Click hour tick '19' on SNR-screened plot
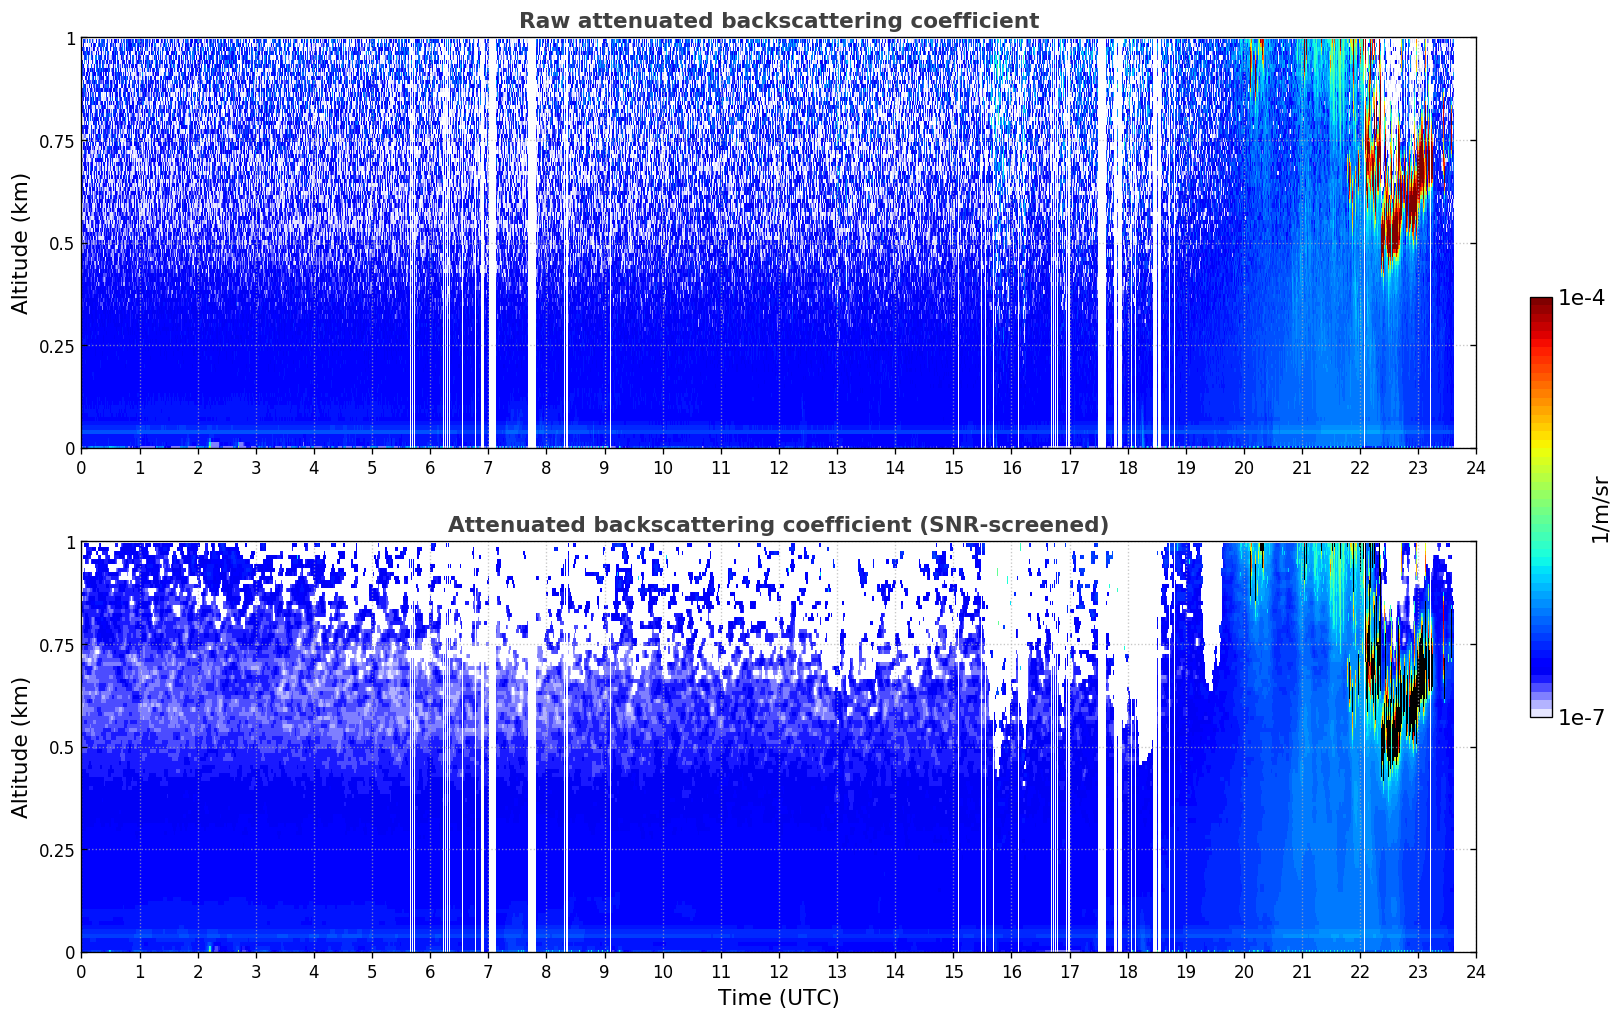1621x1020 pixels. coord(1185,972)
